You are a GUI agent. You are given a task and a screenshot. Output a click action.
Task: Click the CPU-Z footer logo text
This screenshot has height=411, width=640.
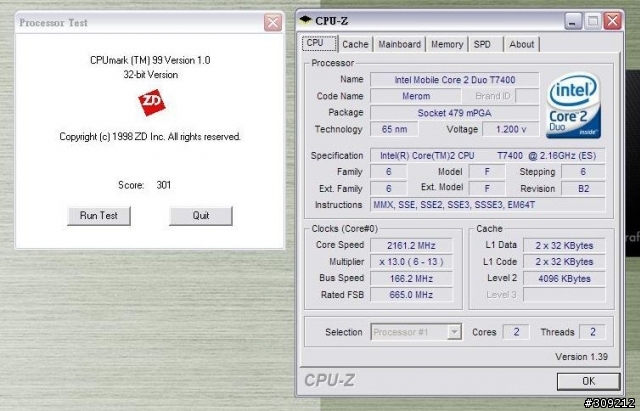(329, 380)
